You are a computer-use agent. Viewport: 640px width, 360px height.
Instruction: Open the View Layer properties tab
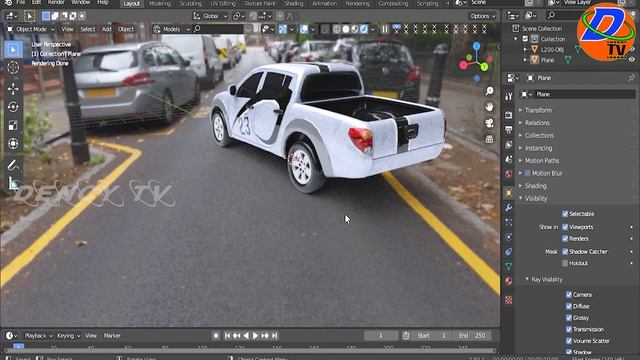pos(509,144)
